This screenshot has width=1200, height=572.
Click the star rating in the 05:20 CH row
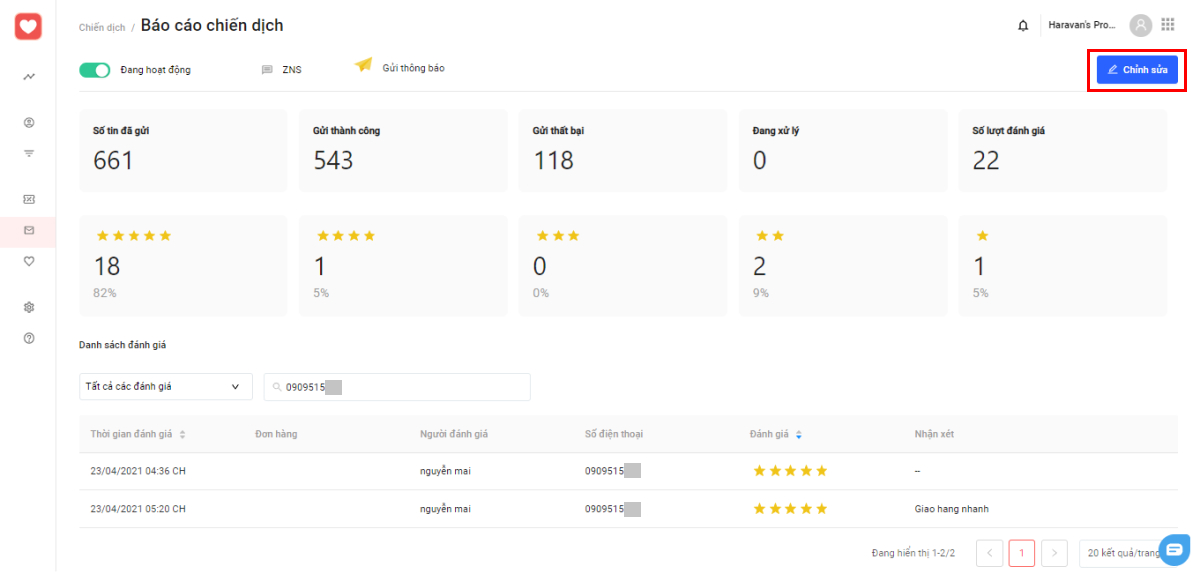[790, 508]
